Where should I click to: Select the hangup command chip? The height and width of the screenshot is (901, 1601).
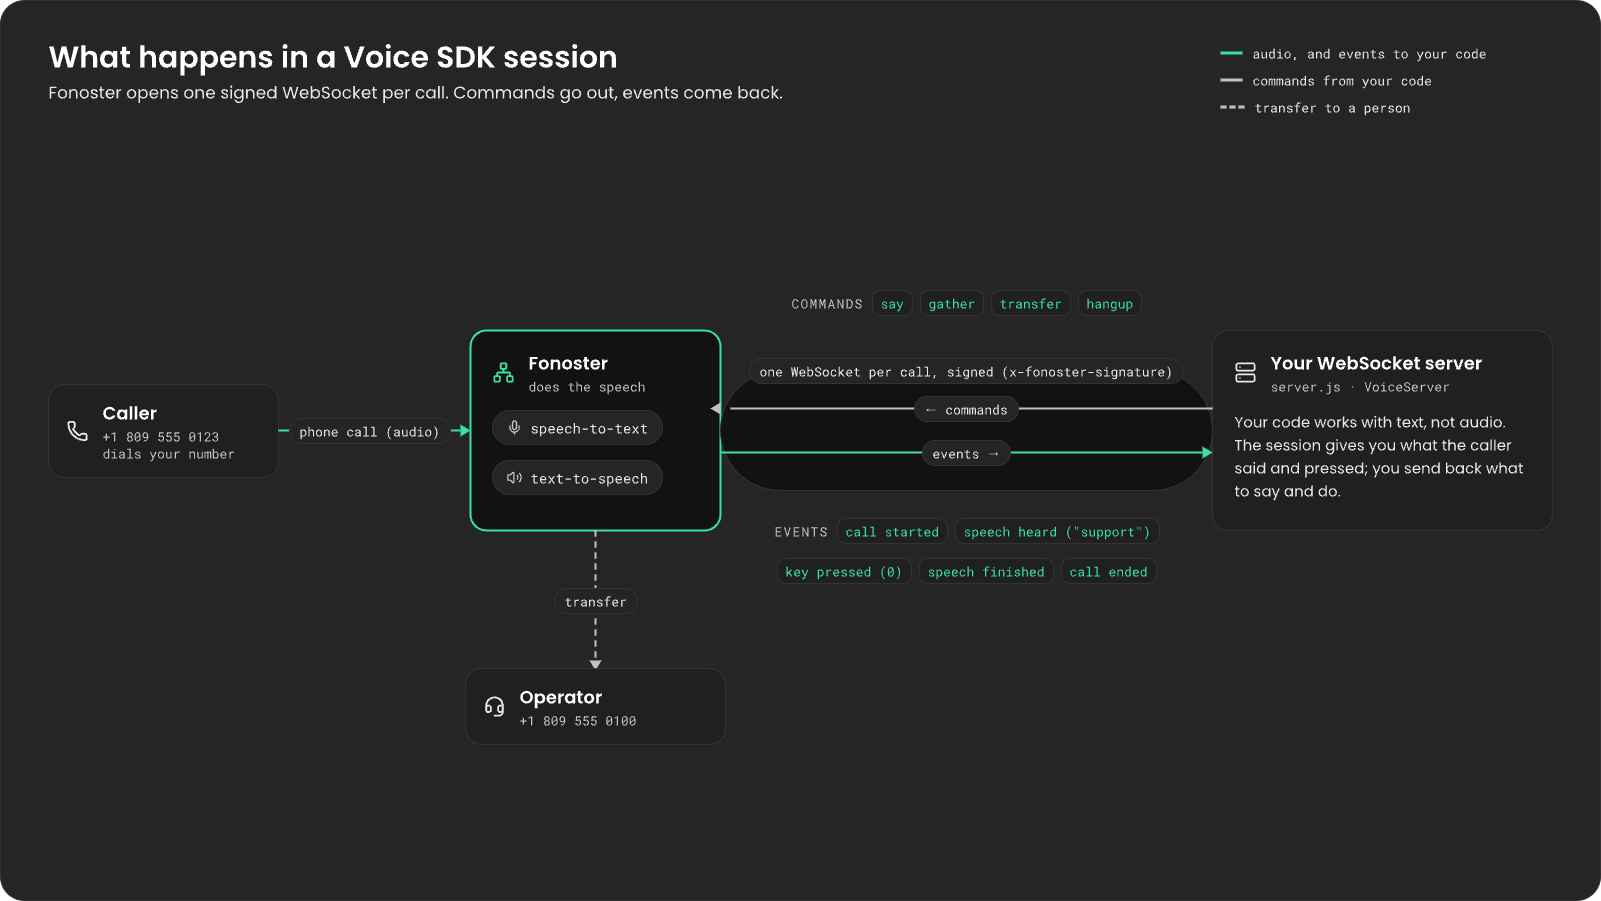[1109, 304]
